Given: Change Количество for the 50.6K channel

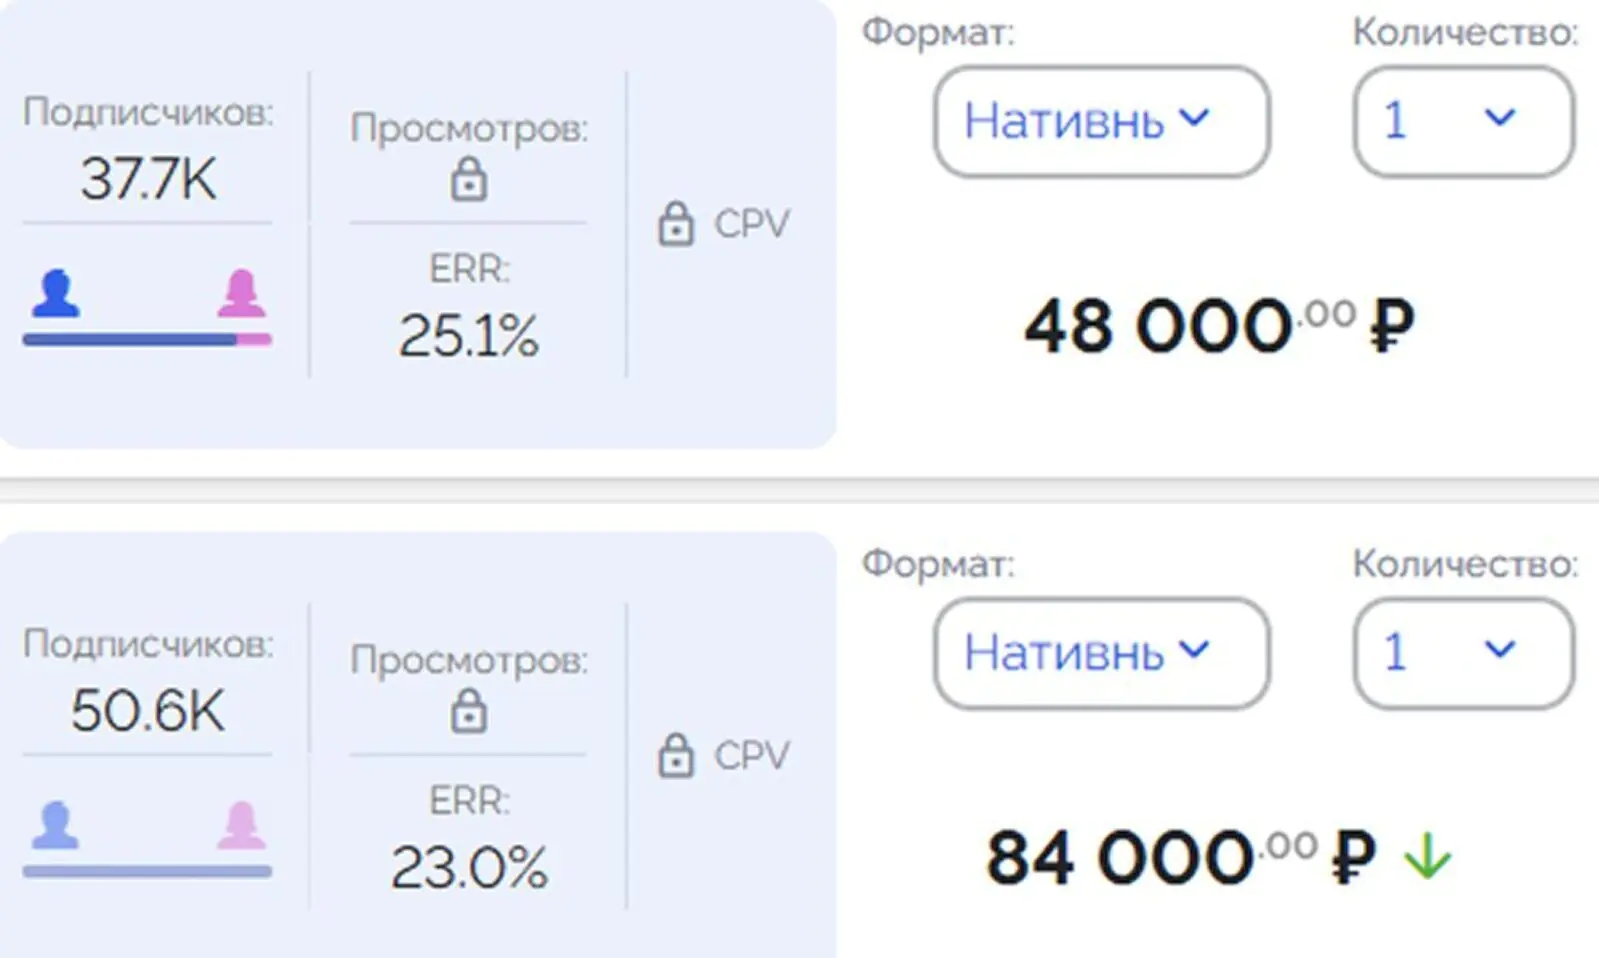Looking at the screenshot, I should (1462, 652).
